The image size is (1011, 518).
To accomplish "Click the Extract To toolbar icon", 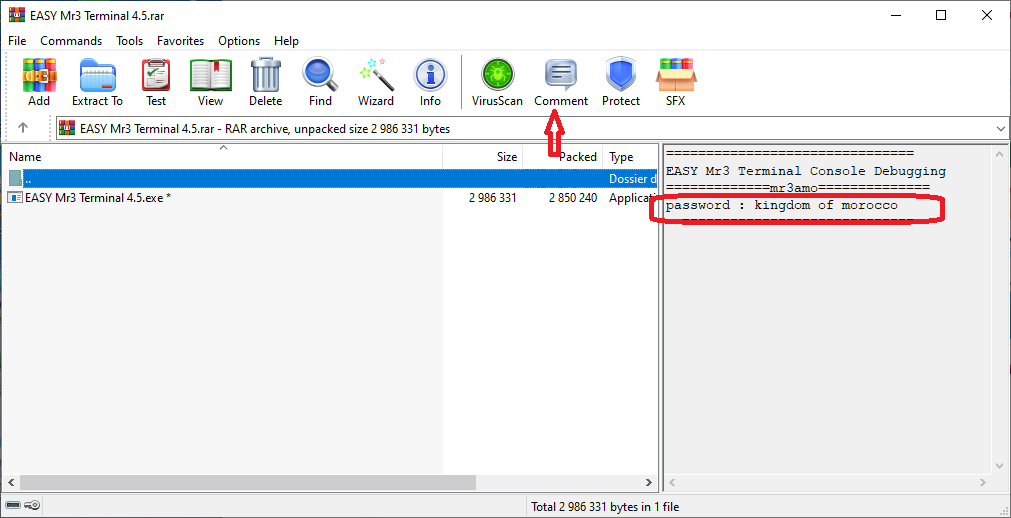I will click(97, 75).
